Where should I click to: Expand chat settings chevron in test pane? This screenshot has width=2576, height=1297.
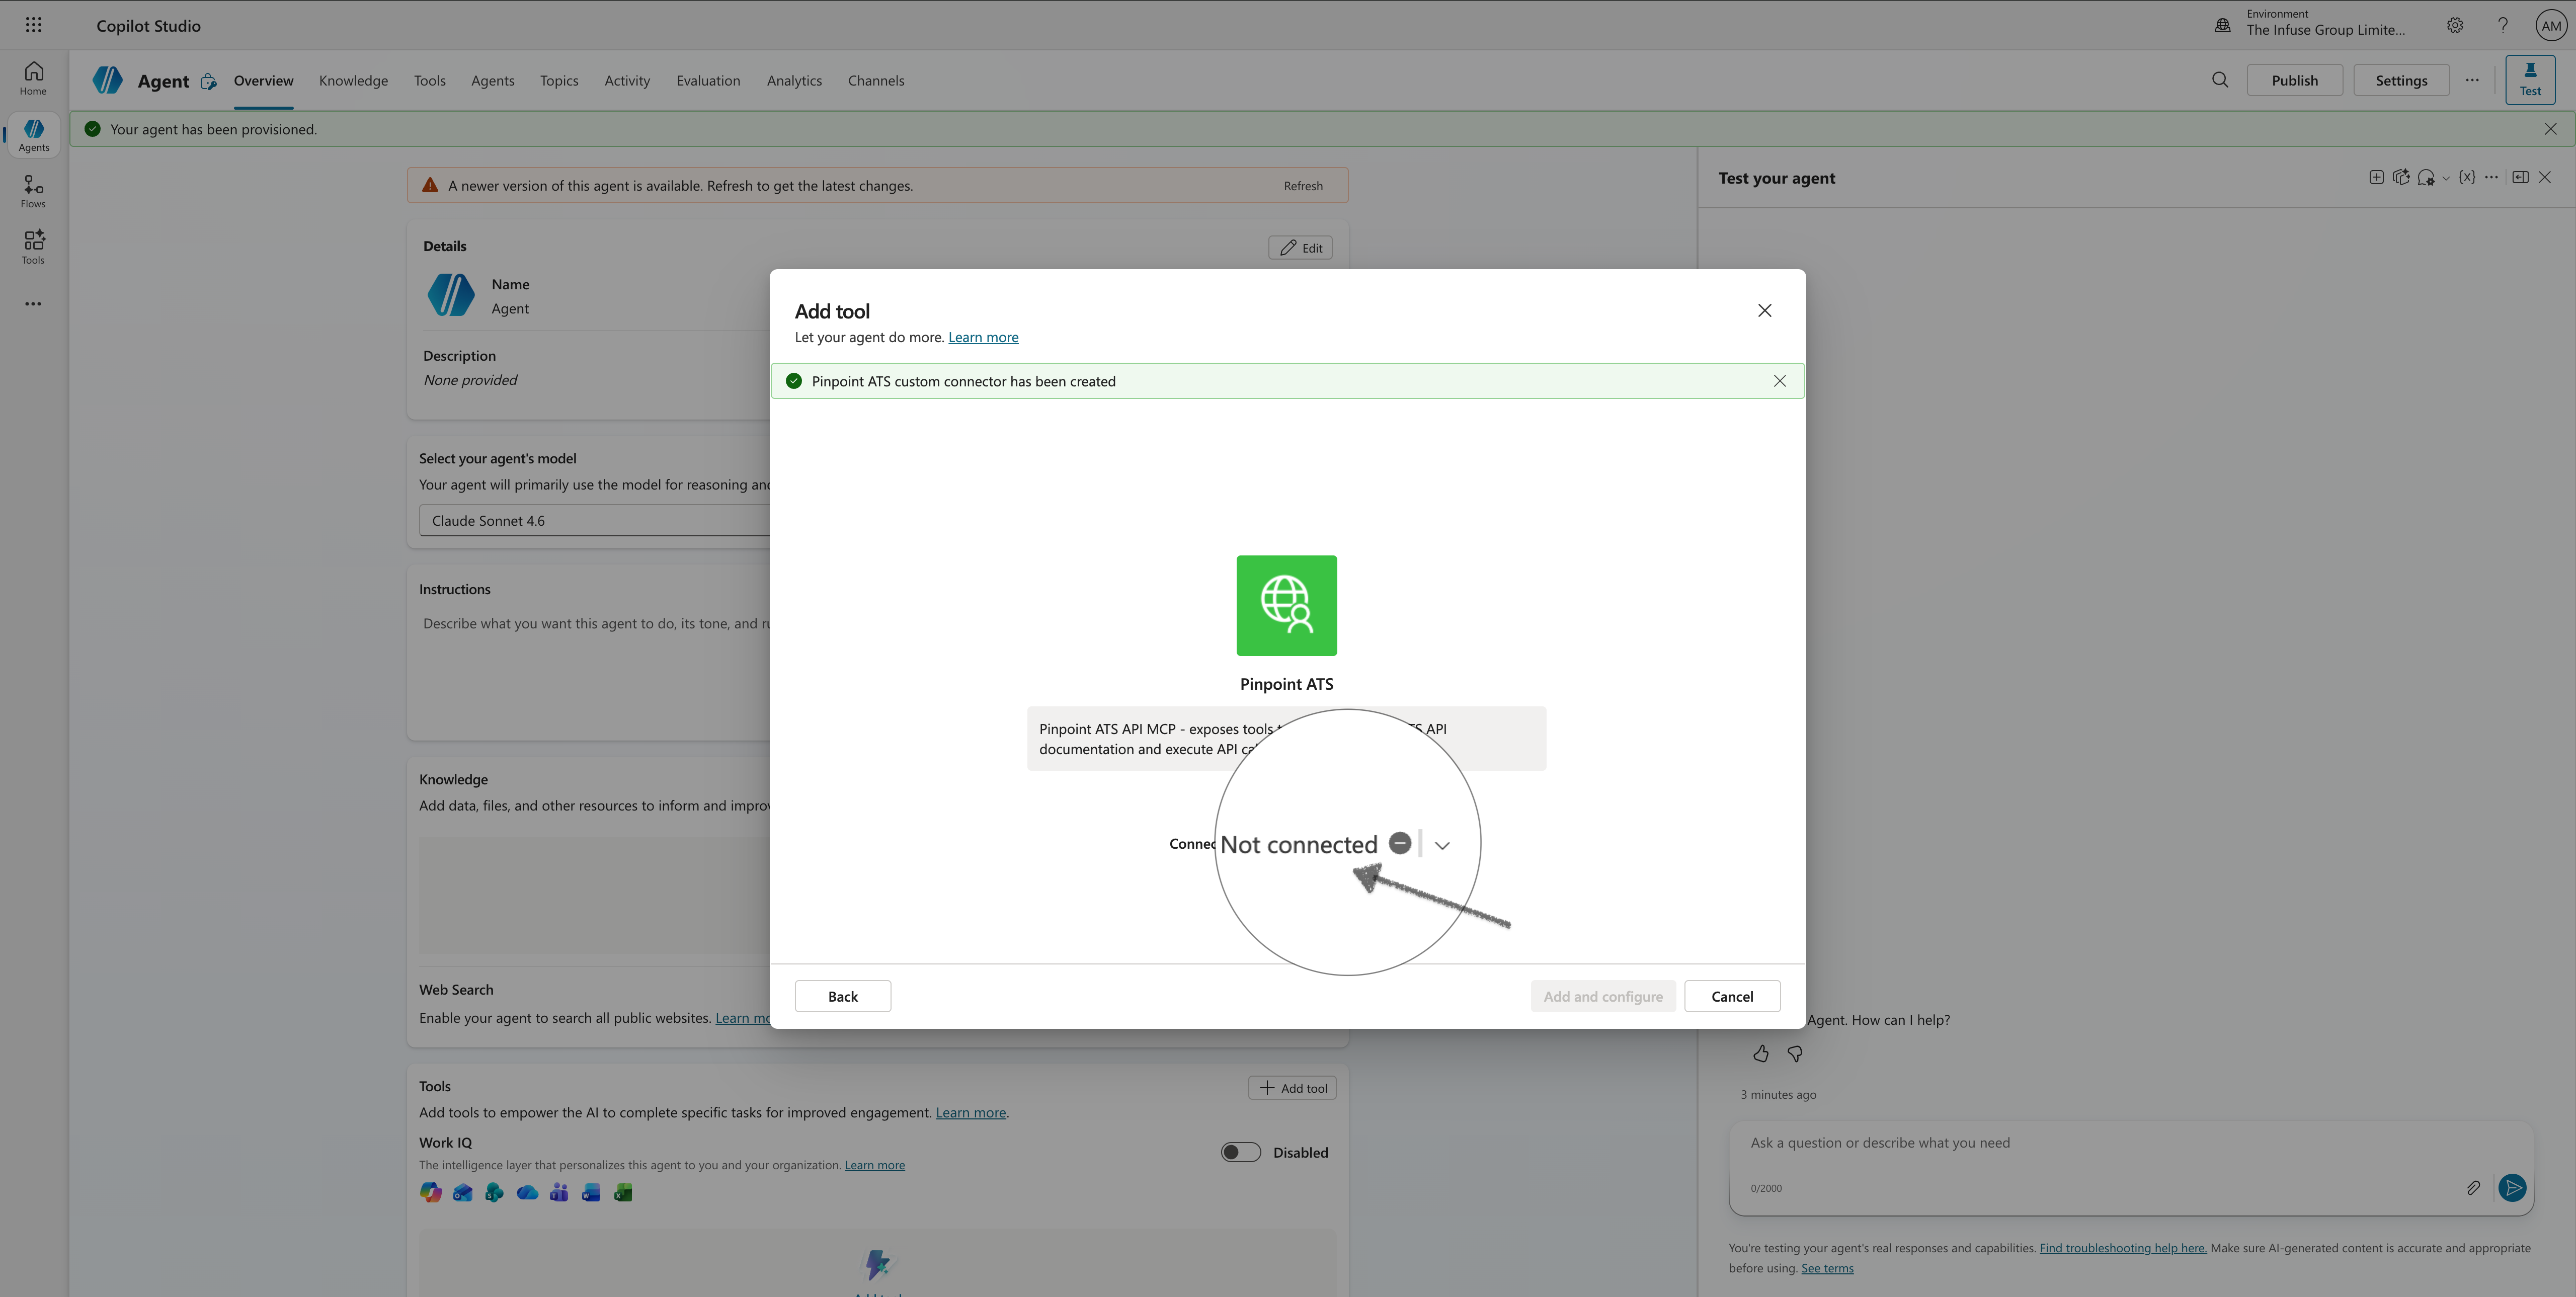[2445, 178]
